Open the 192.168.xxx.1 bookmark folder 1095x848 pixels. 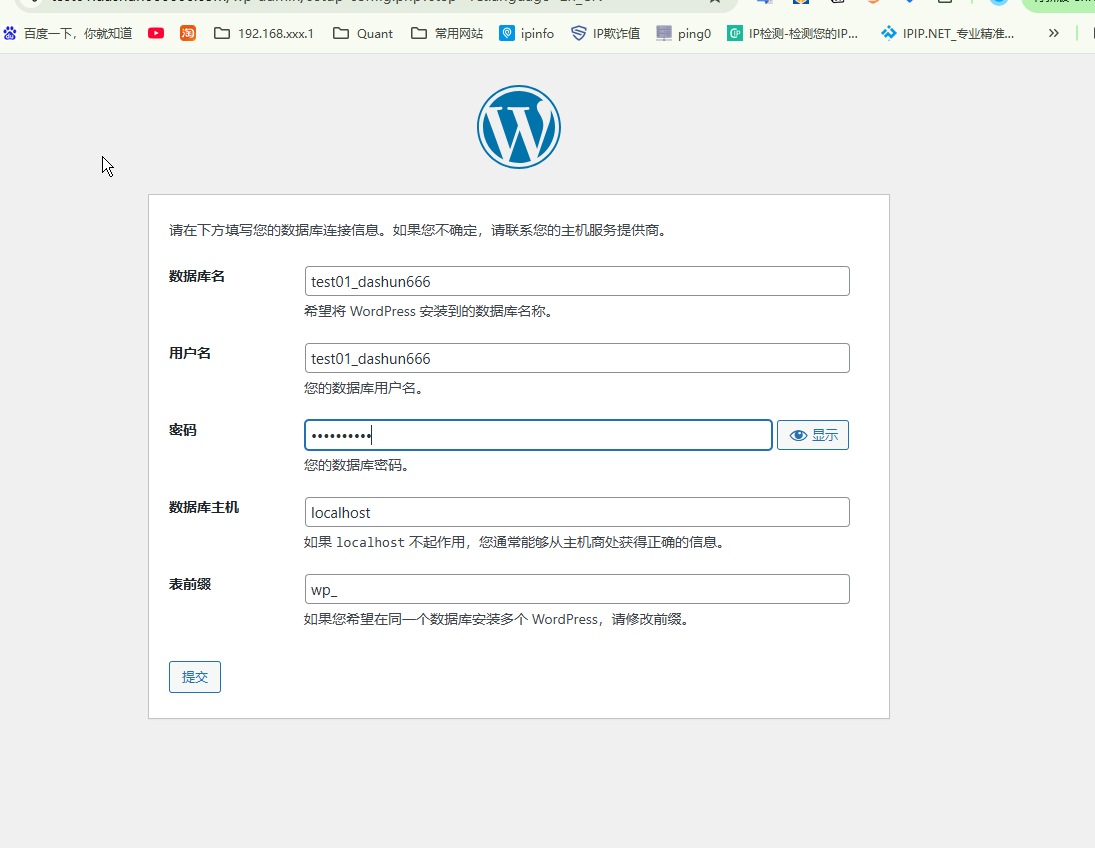coord(264,34)
